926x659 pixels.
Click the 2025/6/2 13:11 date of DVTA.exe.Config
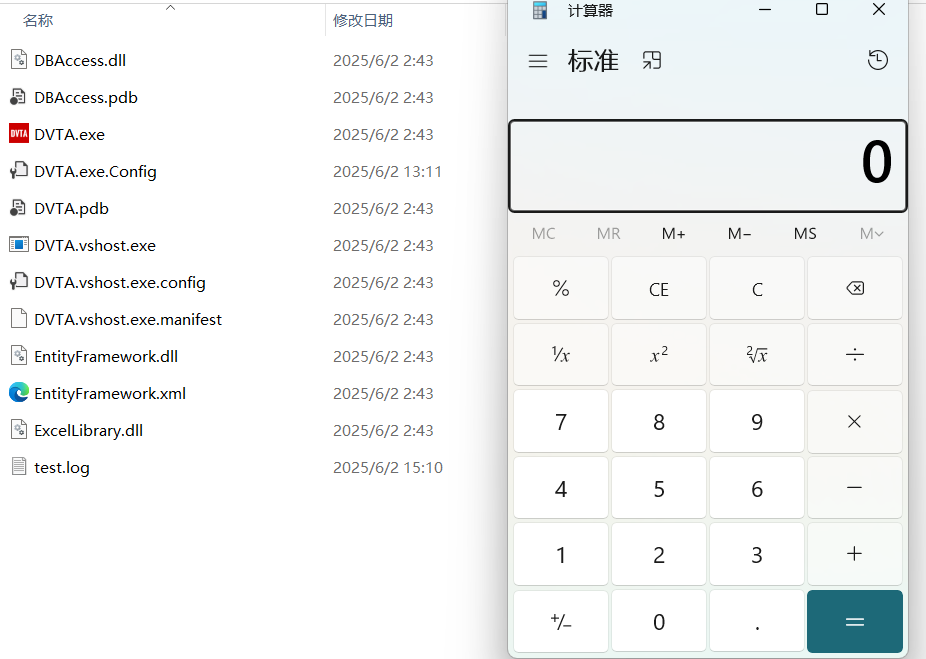[x=387, y=172]
